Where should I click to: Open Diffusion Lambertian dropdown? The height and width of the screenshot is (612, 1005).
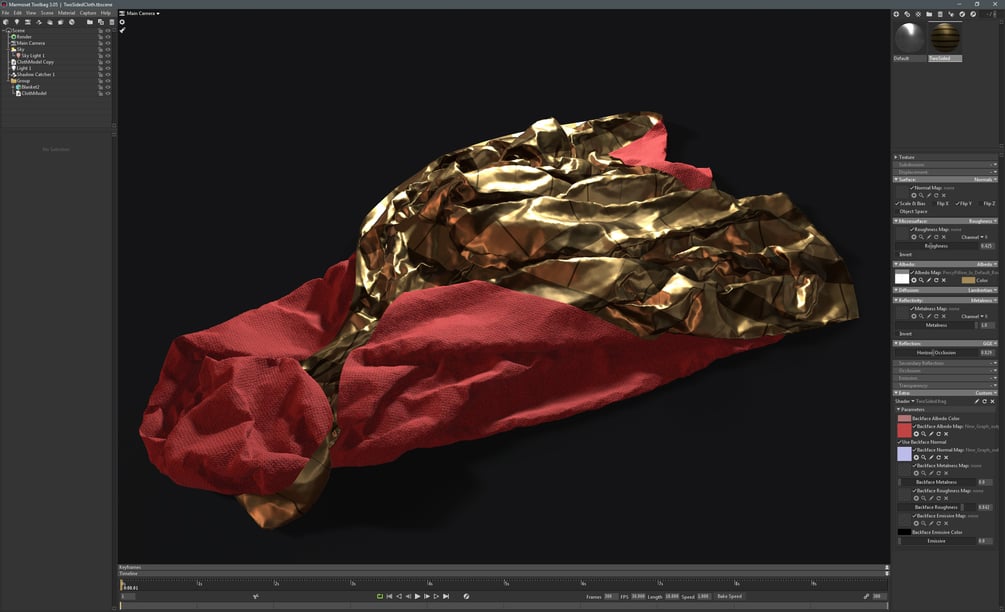click(x=983, y=290)
